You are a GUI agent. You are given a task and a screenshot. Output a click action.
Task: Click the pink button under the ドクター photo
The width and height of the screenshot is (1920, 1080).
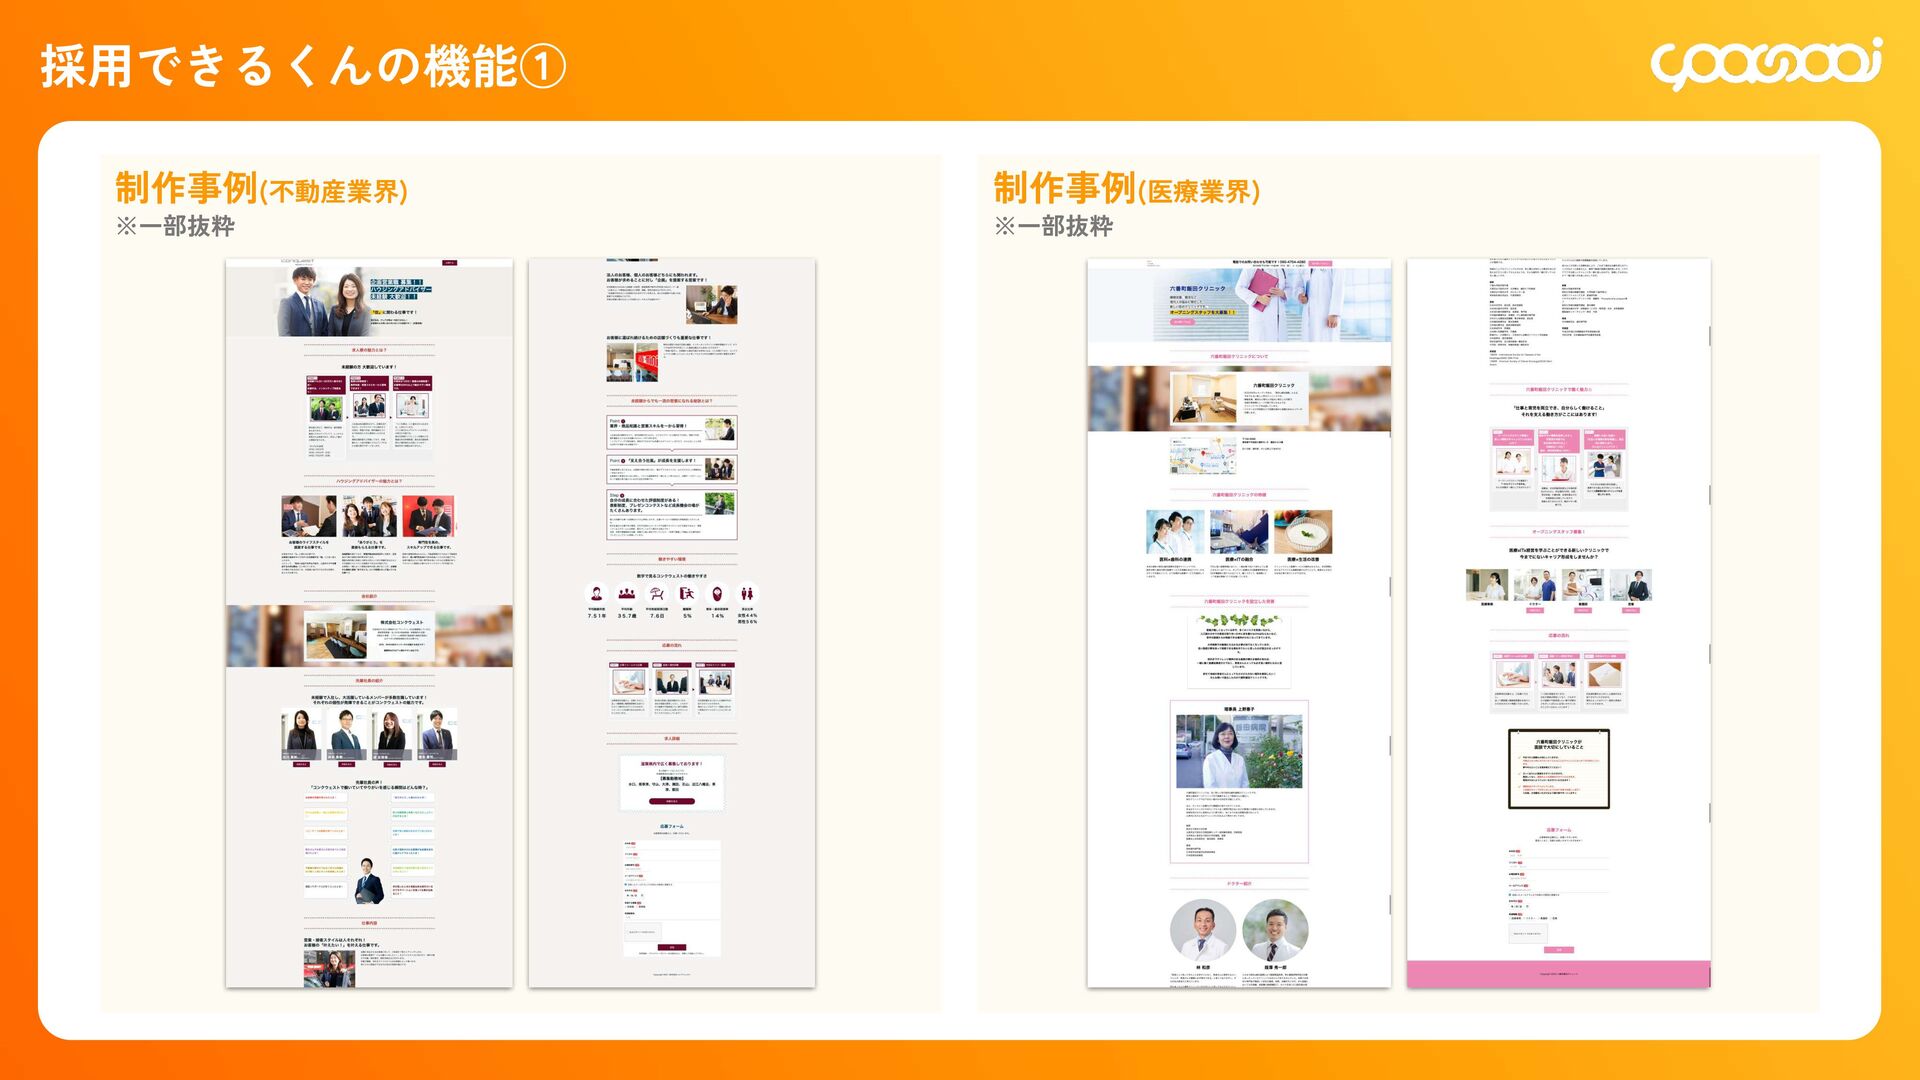pos(1535,610)
